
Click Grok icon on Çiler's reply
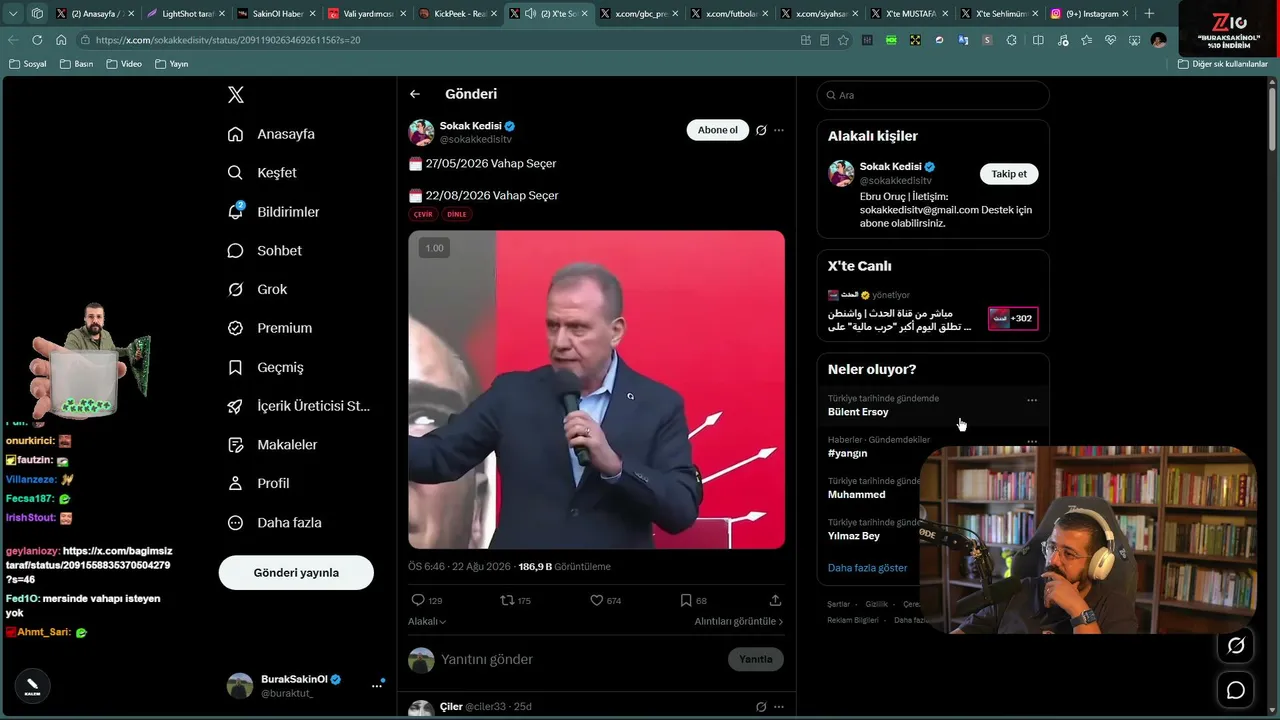(761, 706)
